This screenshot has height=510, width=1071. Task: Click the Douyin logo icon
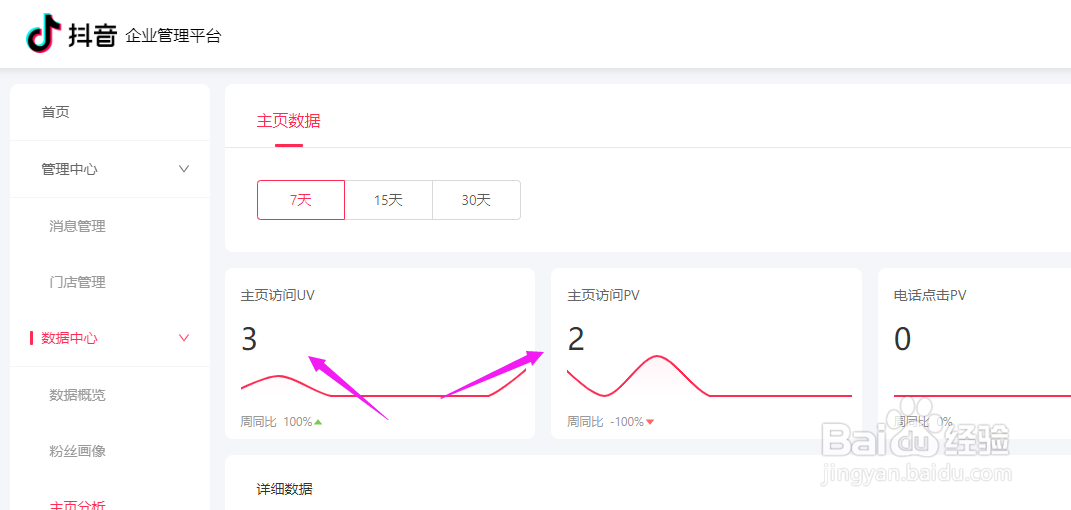(x=42, y=33)
